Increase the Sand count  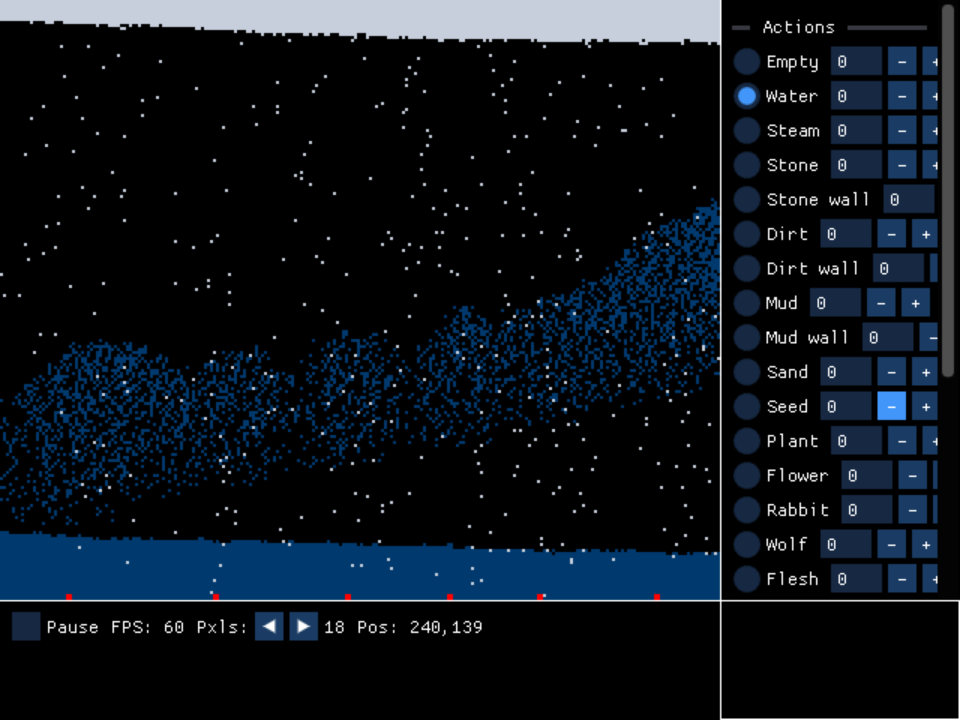point(926,372)
